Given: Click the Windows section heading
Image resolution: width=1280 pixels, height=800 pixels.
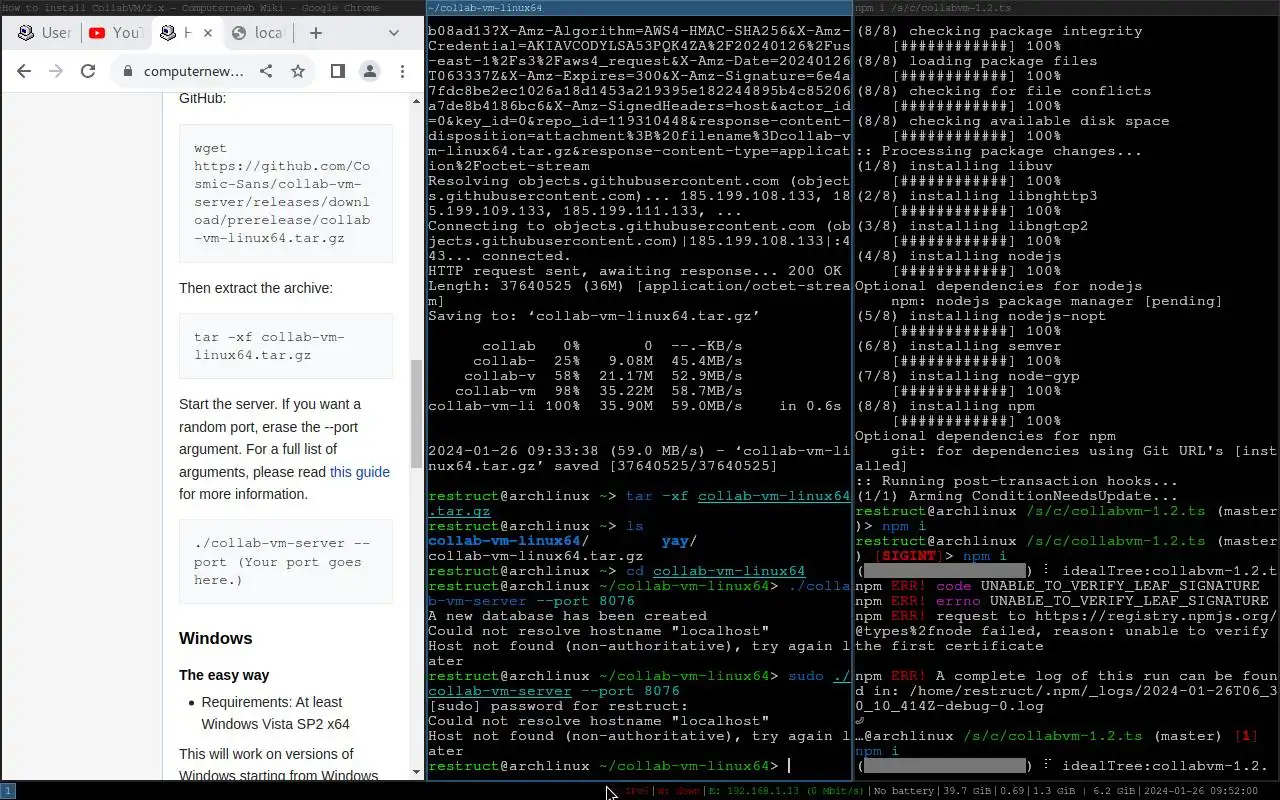Looking at the screenshot, I should click(215, 638).
